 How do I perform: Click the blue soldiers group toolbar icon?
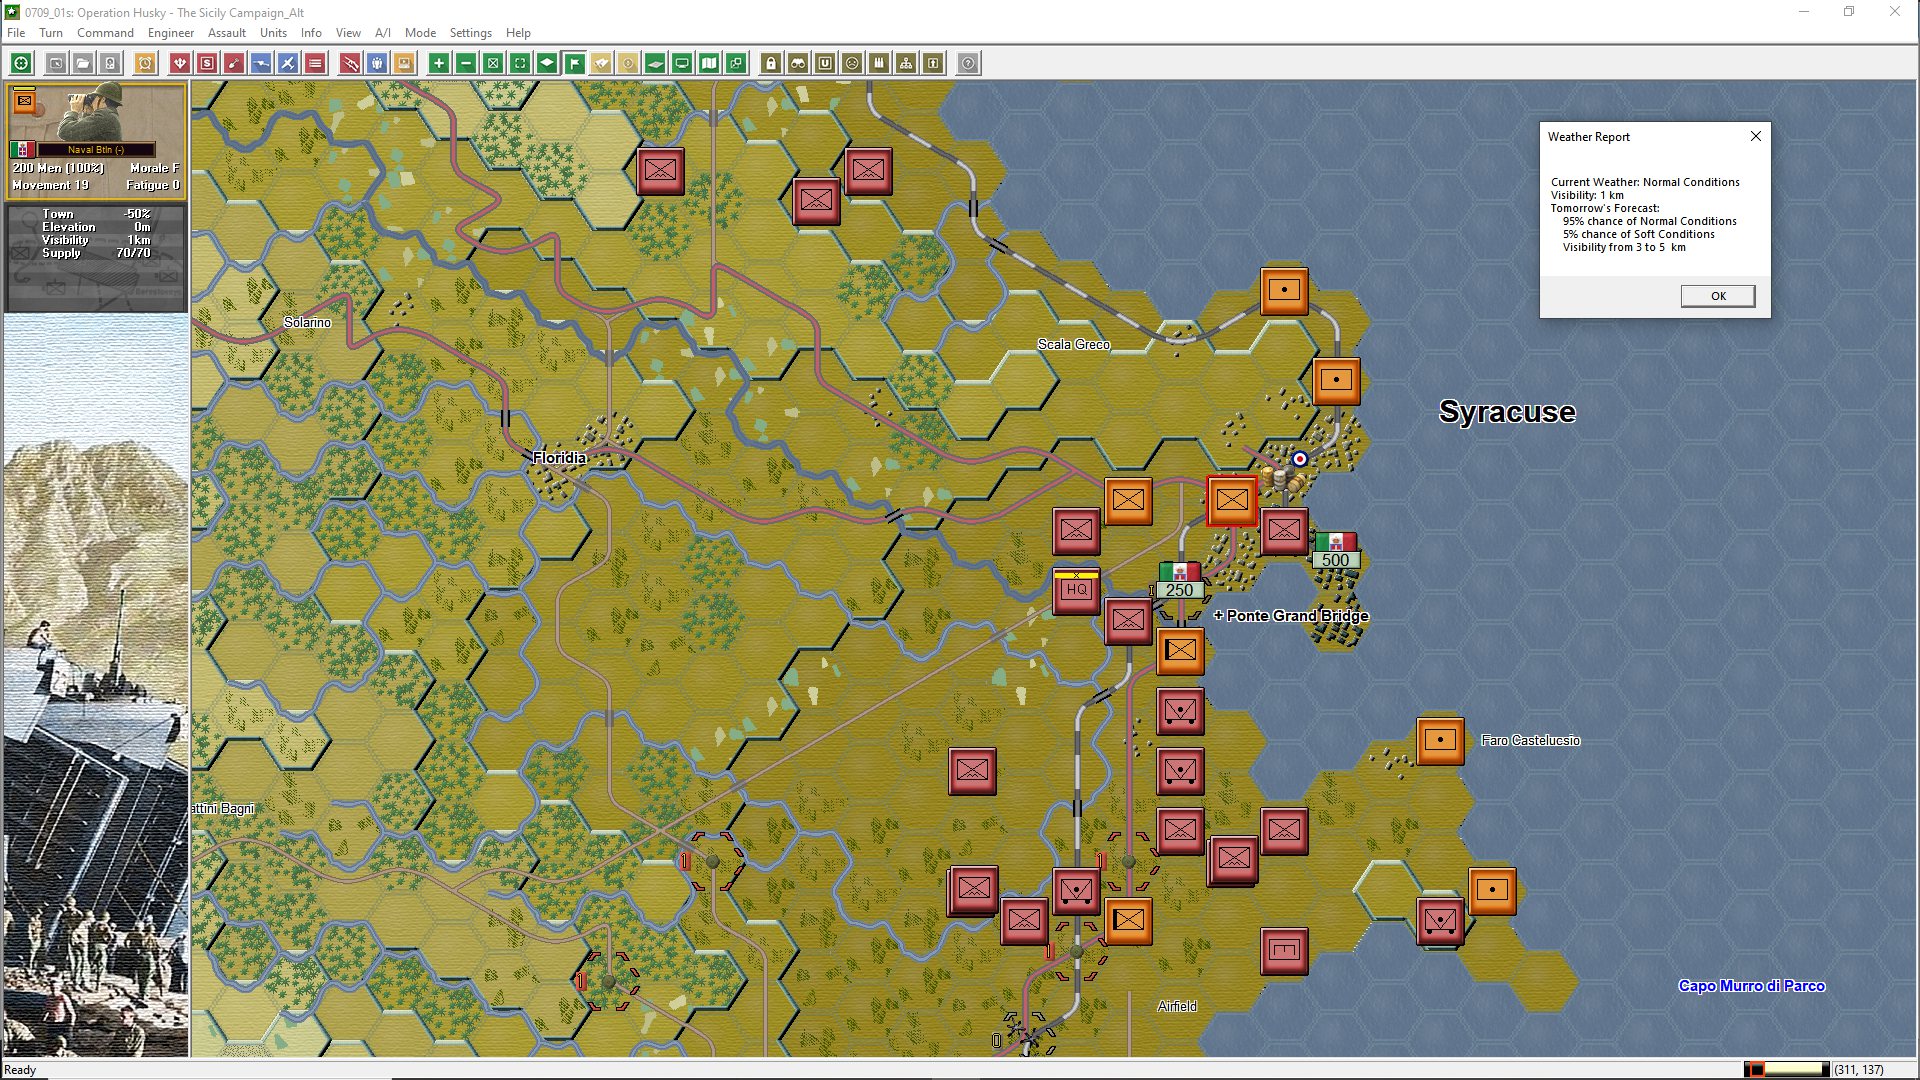tap(377, 63)
